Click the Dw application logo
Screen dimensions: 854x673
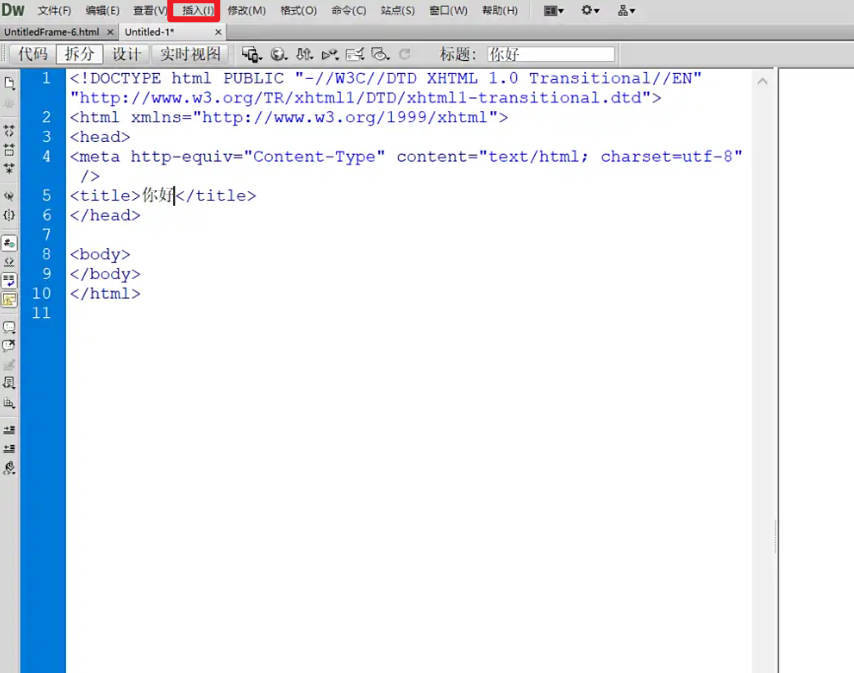coord(13,10)
